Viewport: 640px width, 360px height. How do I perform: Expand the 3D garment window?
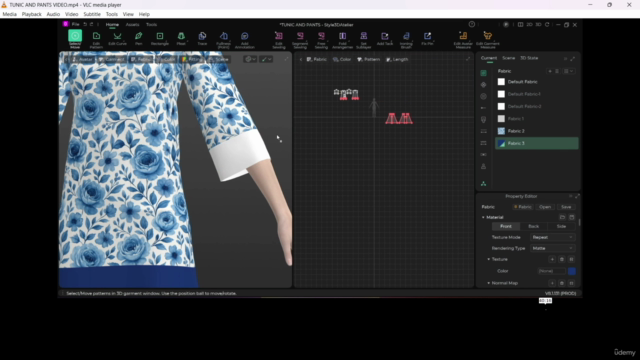(x=287, y=59)
